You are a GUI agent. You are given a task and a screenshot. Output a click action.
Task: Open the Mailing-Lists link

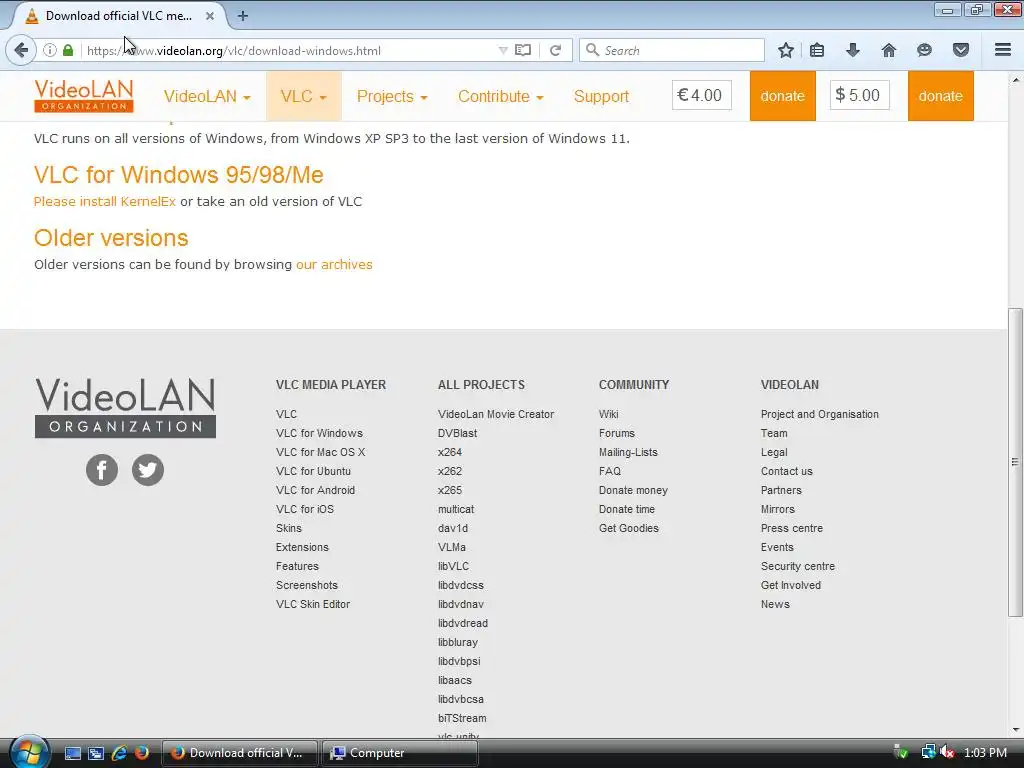628,452
